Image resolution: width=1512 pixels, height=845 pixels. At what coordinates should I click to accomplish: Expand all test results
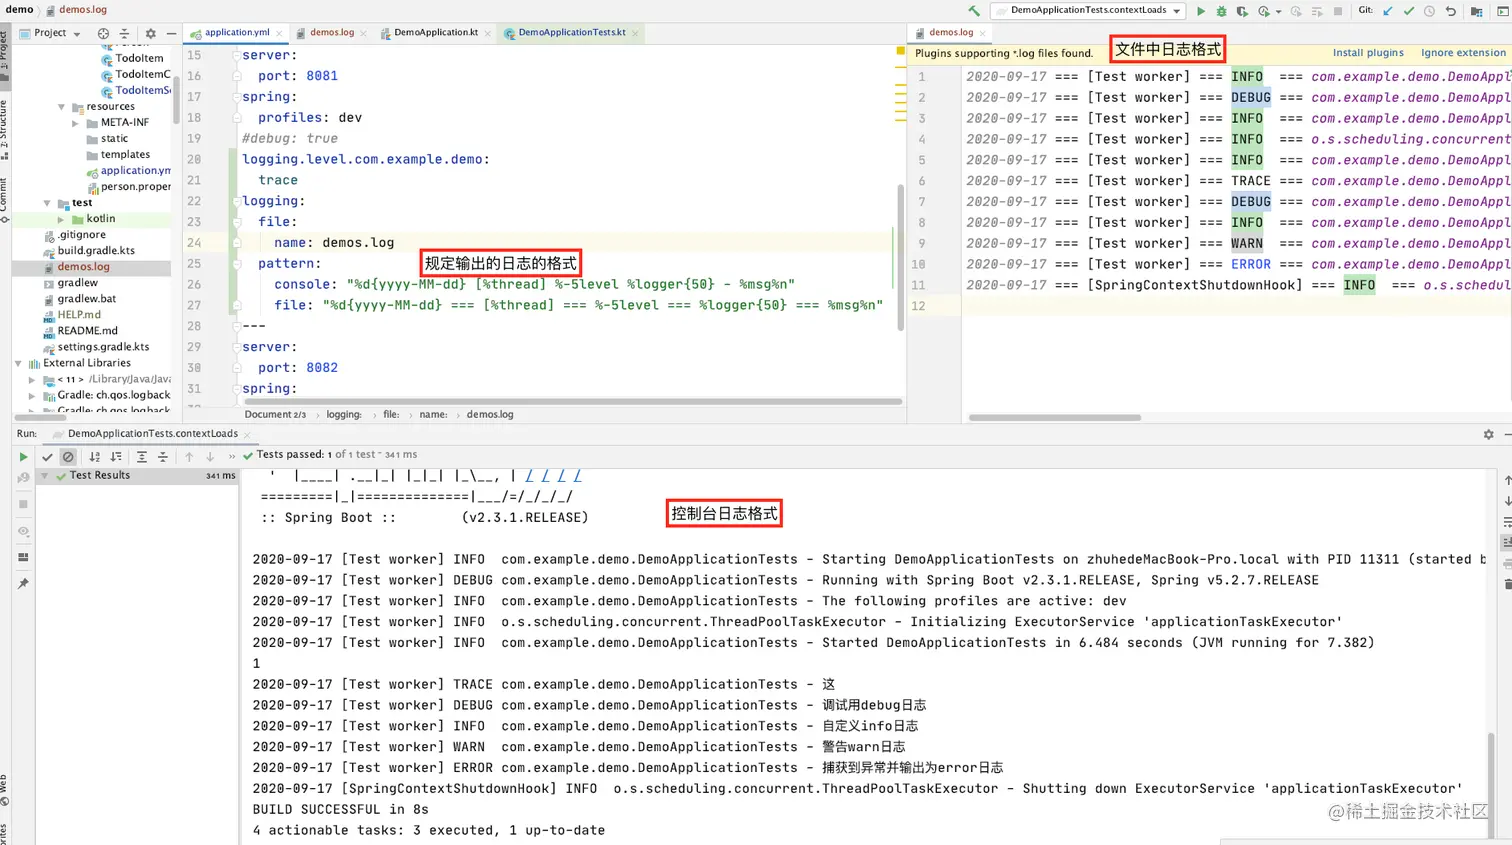(x=142, y=457)
